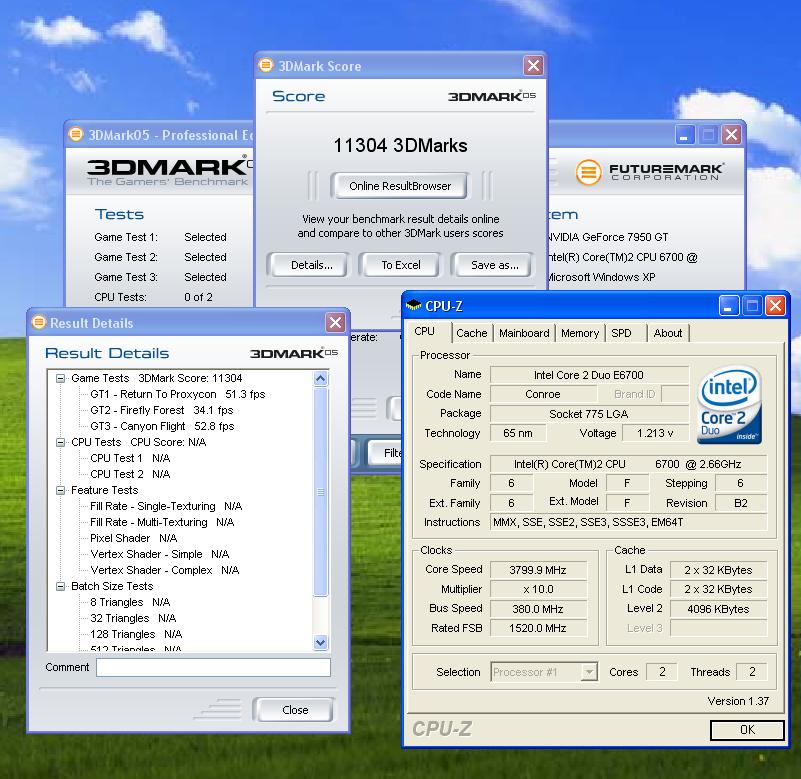Click the Core Speed value 3799.9 MHz
This screenshot has height=779, width=801.
point(538,570)
